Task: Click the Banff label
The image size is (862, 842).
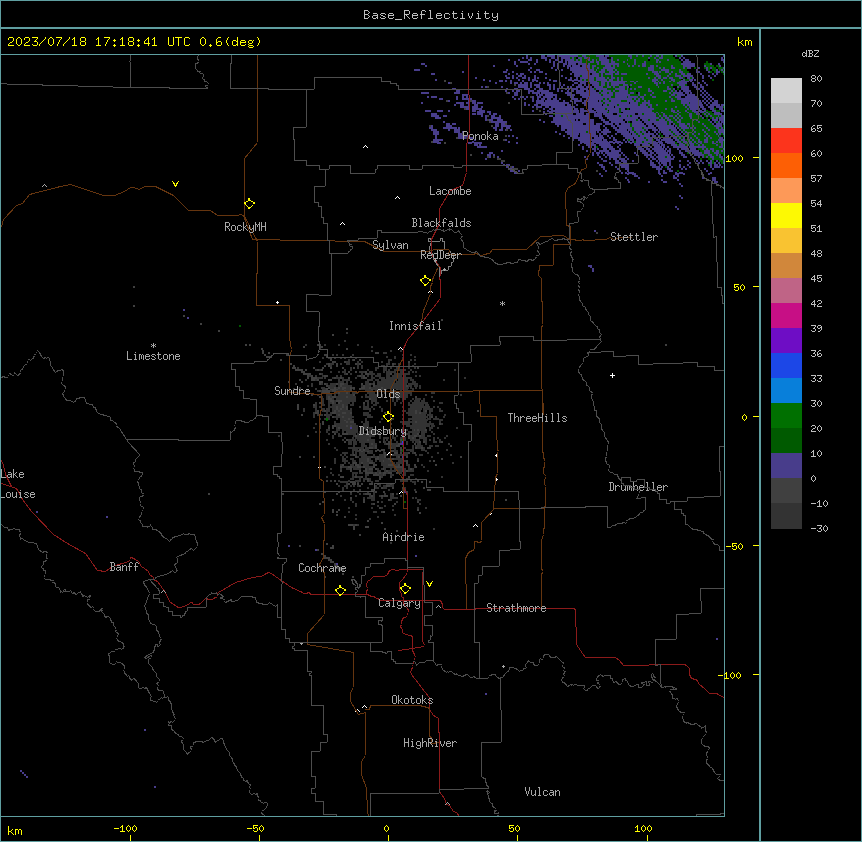Action: click(x=124, y=567)
